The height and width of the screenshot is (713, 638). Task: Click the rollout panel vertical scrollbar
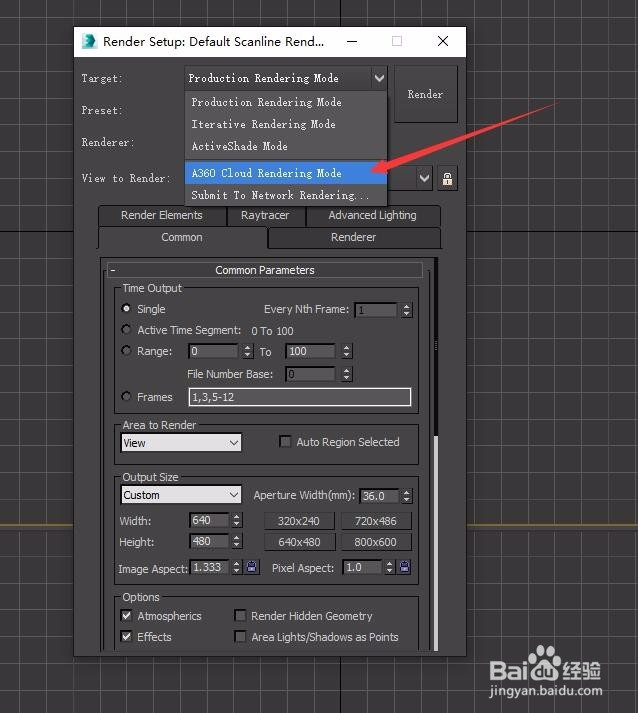pos(436,455)
